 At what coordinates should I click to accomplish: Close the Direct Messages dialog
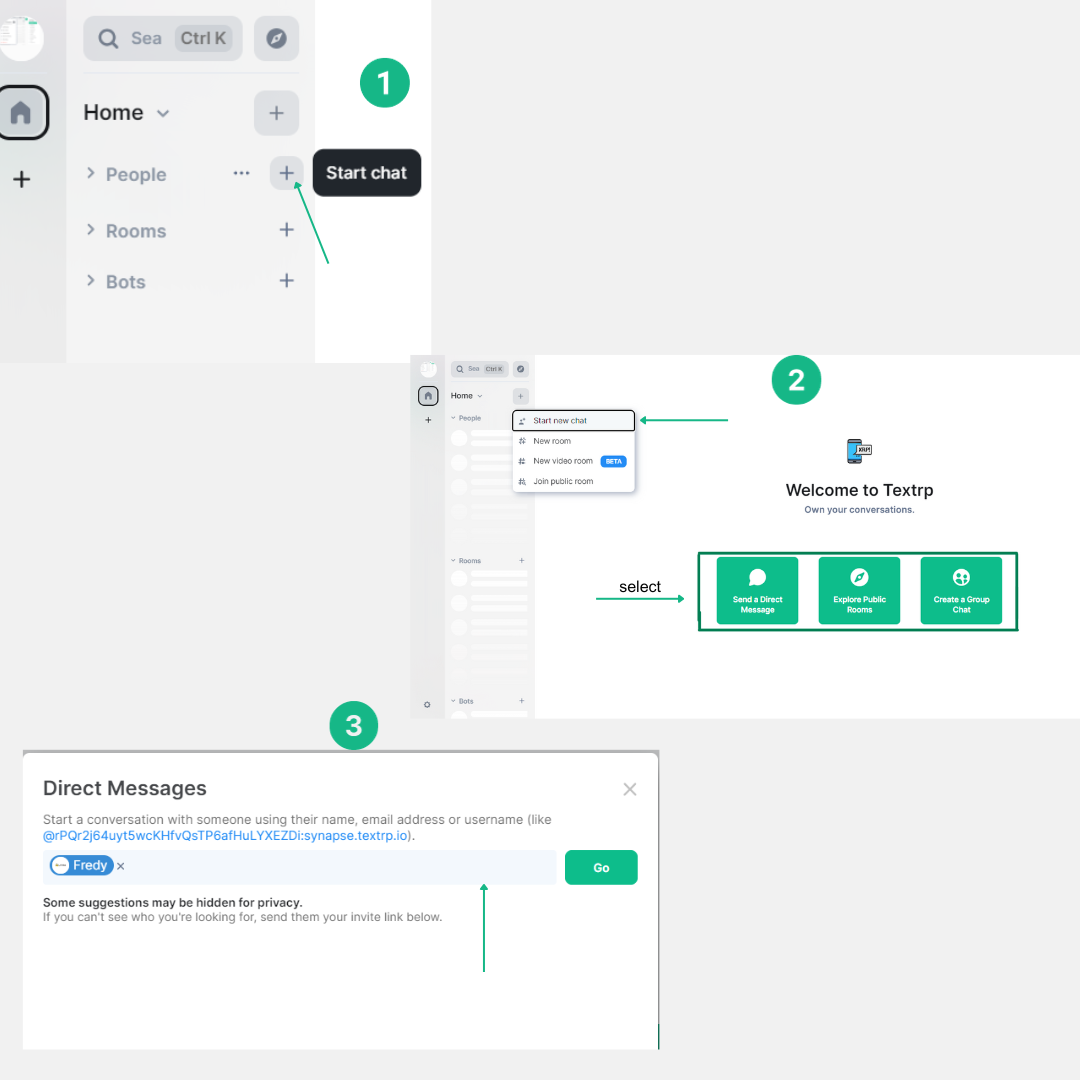pyautogui.click(x=630, y=789)
